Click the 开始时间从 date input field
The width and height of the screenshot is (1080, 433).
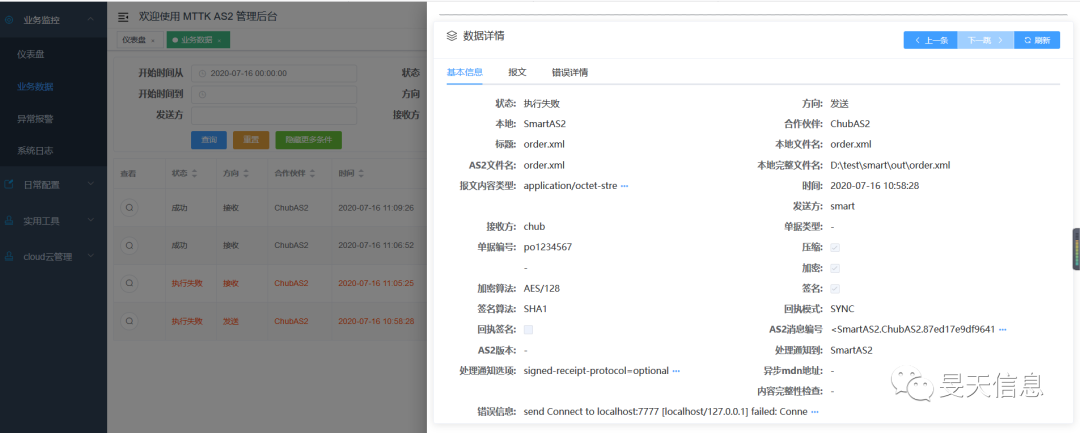[274, 73]
